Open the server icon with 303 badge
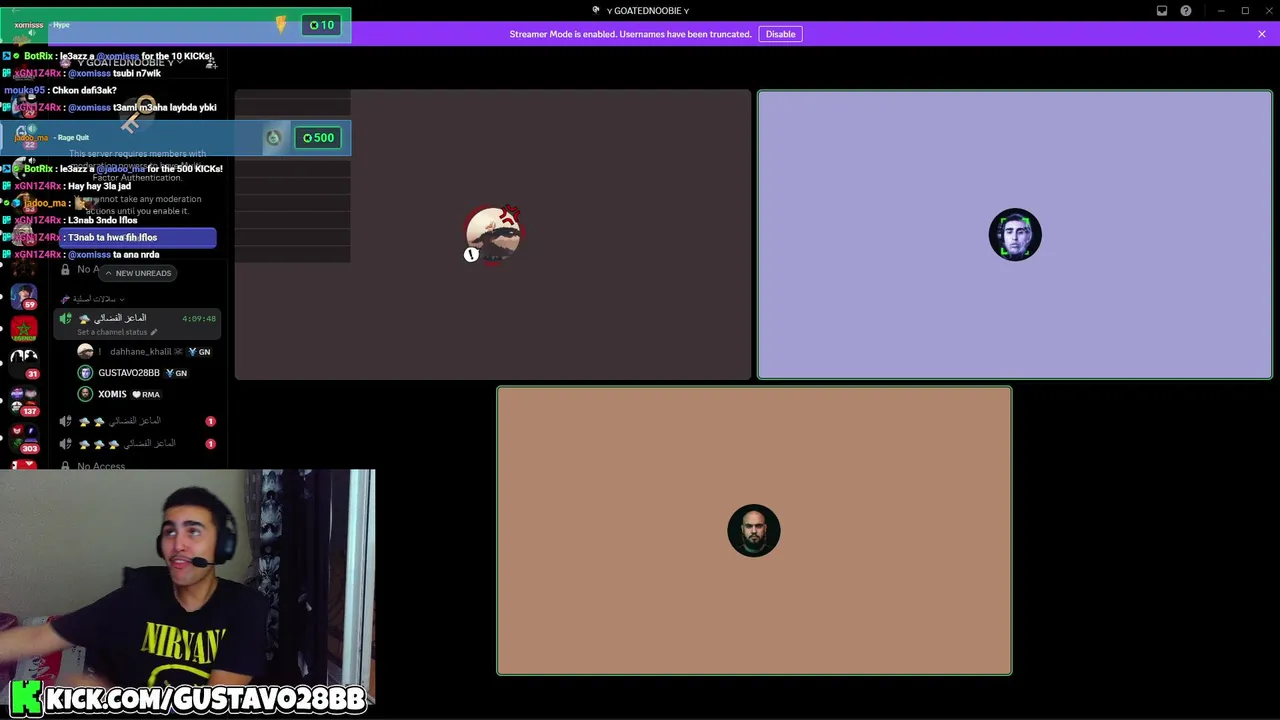This screenshot has height=720, width=1280. coord(24,438)
